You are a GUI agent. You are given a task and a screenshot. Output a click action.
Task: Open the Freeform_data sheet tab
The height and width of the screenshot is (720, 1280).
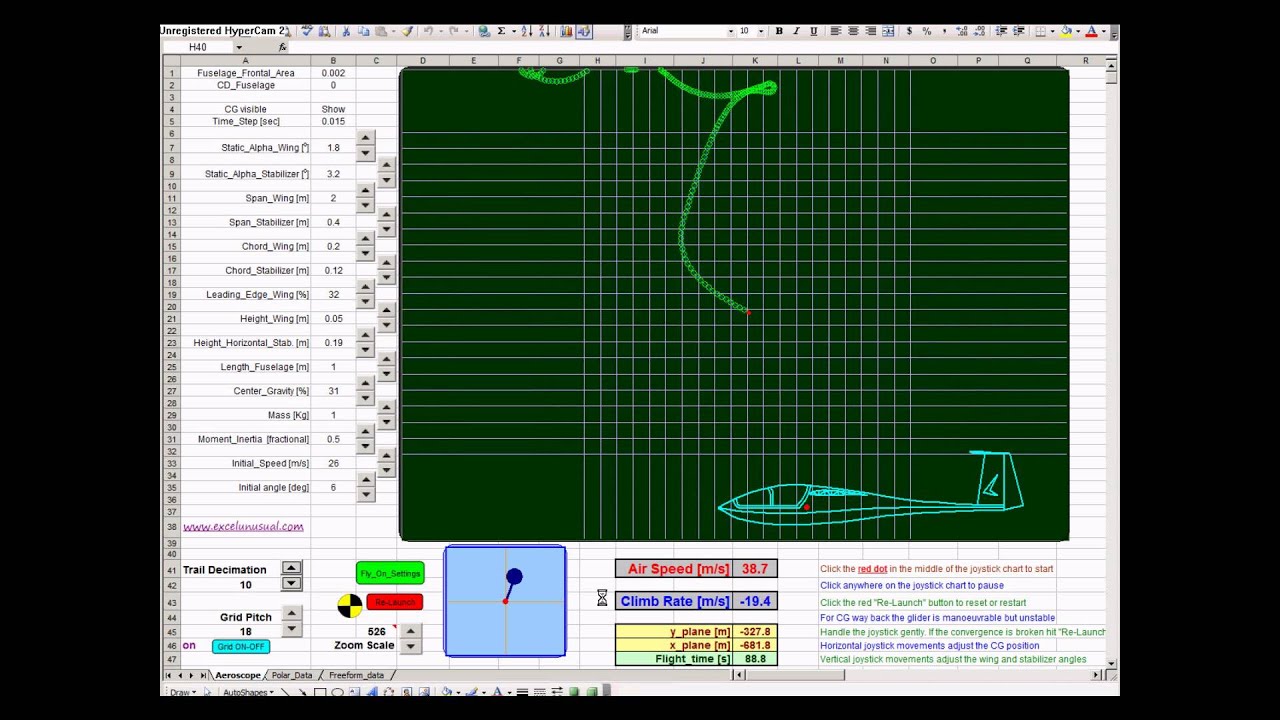(x=357, y=675)
